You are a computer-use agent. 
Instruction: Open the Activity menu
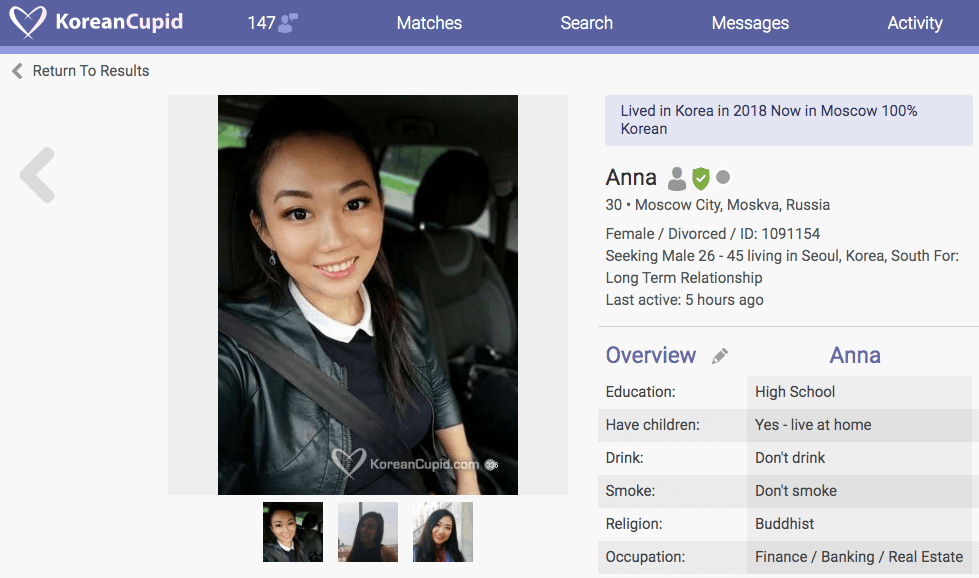pyautogui.click(x=915, y=23)
